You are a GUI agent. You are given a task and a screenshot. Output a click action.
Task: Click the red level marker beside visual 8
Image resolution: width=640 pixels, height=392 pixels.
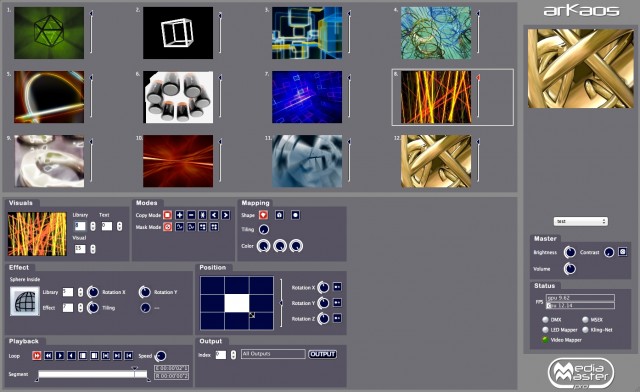click(478, 77)
